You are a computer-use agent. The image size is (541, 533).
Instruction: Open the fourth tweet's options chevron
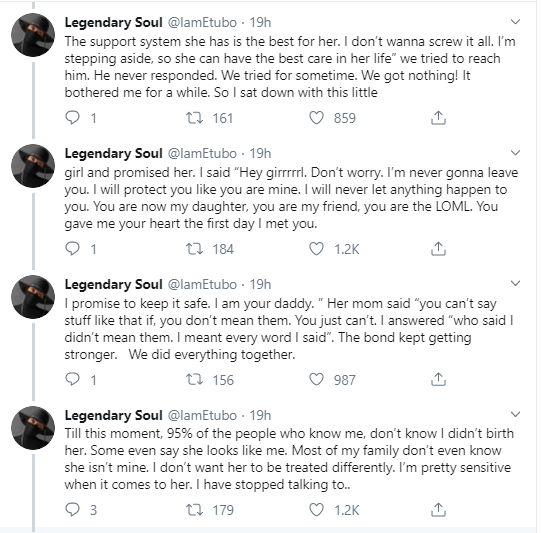[515, 414]
